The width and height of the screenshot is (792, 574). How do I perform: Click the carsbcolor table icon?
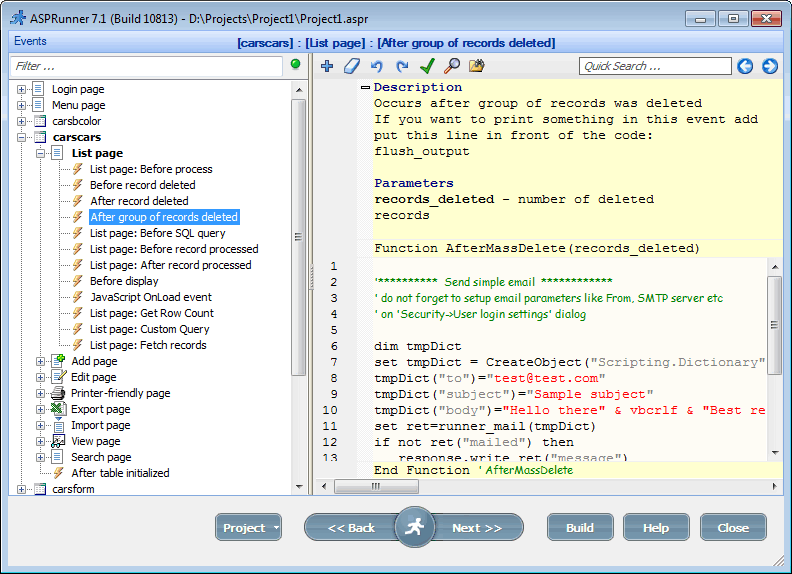[40, 121]
